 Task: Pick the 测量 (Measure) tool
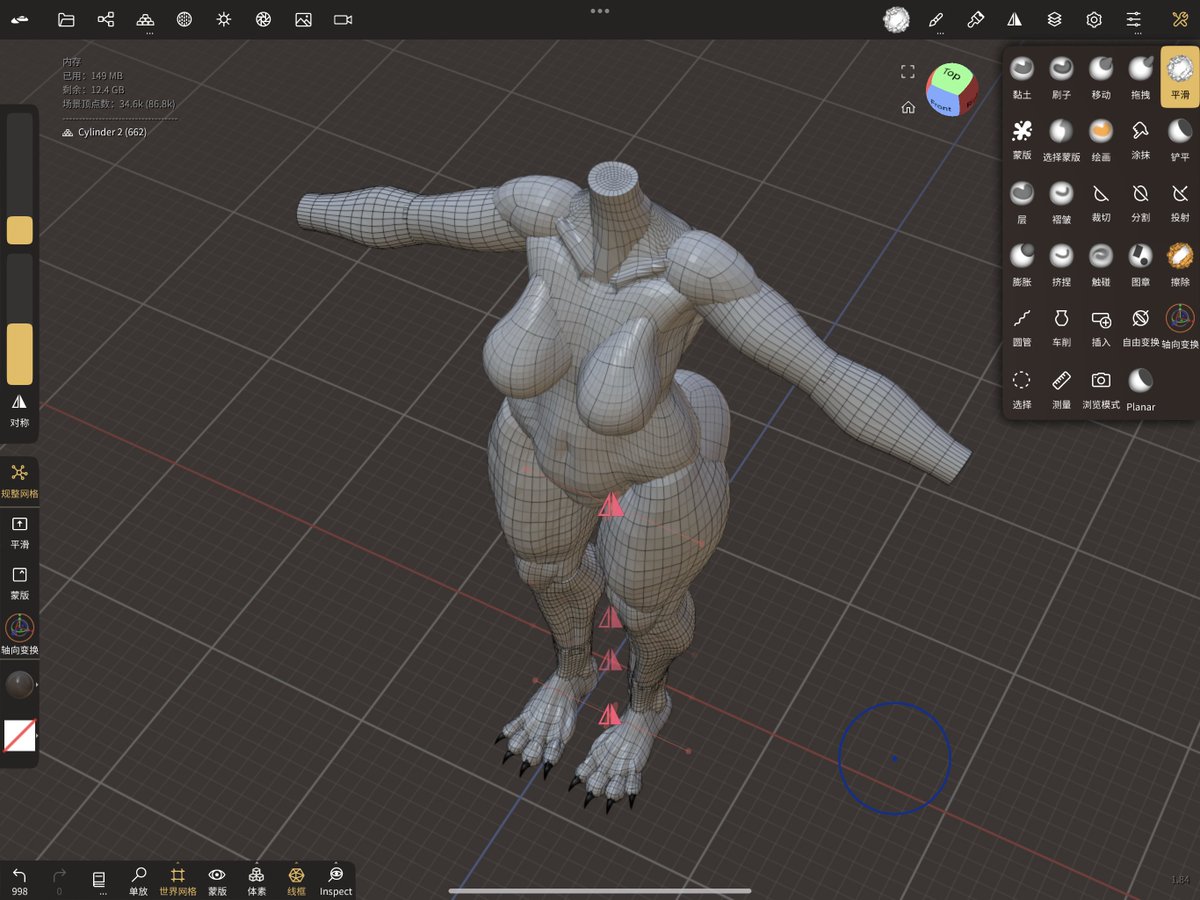click(x=1061, y=388)
